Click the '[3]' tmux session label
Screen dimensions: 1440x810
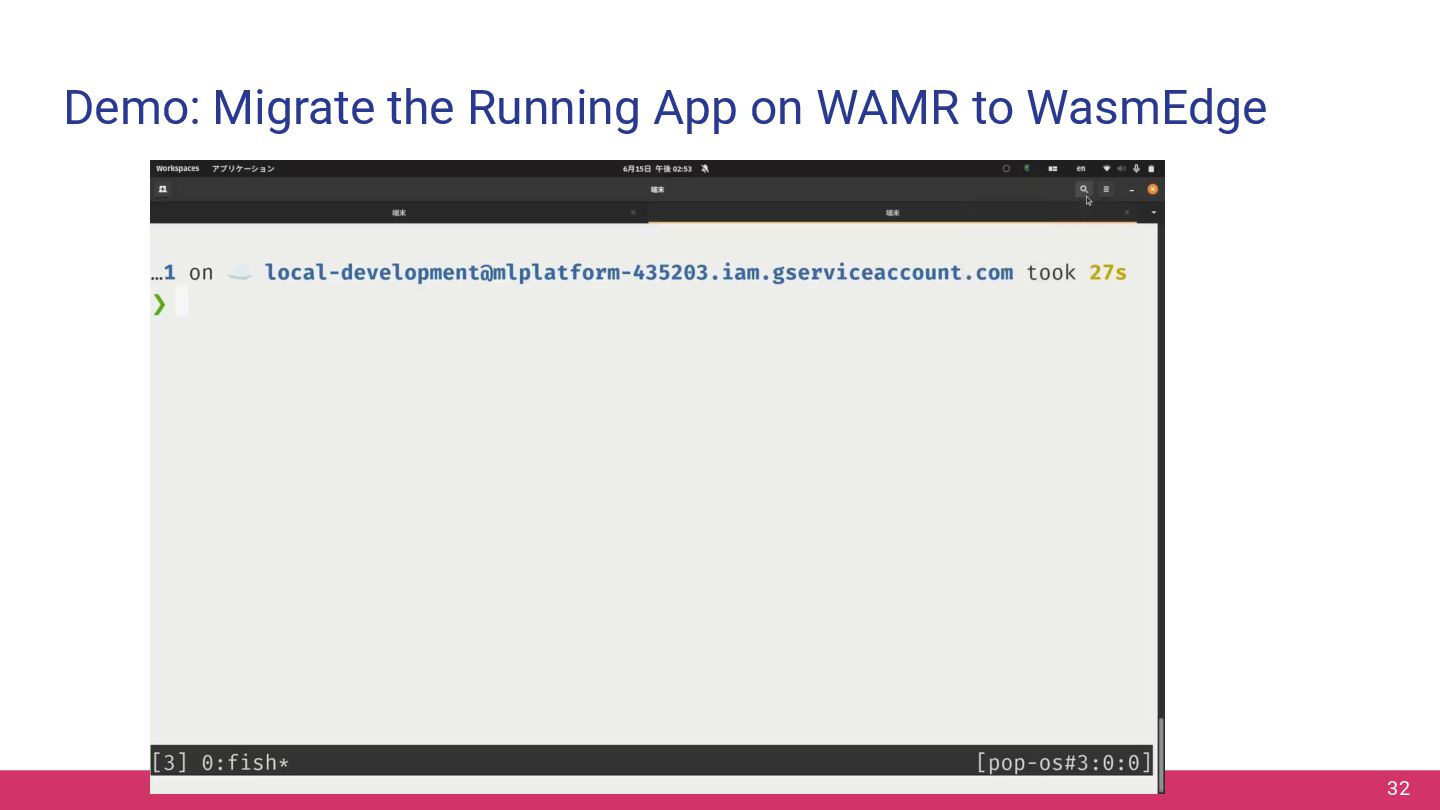169,763
